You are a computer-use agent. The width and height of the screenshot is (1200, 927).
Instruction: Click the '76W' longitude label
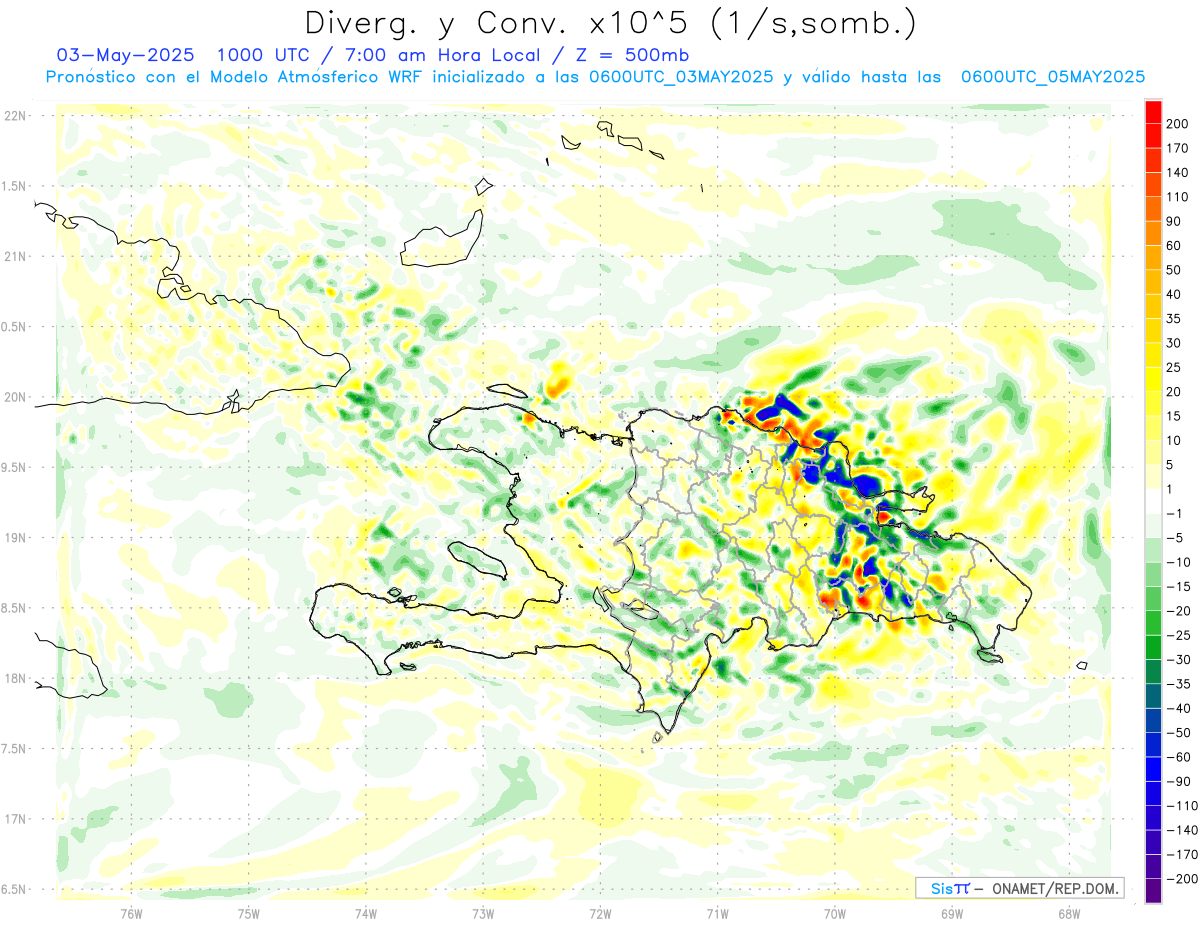131,914
